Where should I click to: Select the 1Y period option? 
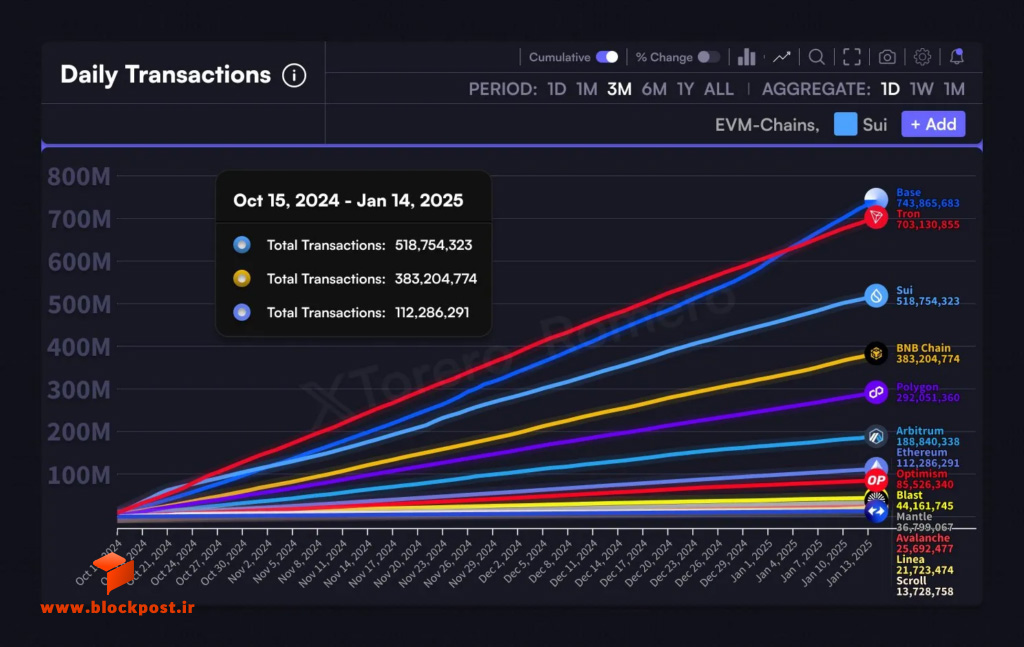coord(685,89)
